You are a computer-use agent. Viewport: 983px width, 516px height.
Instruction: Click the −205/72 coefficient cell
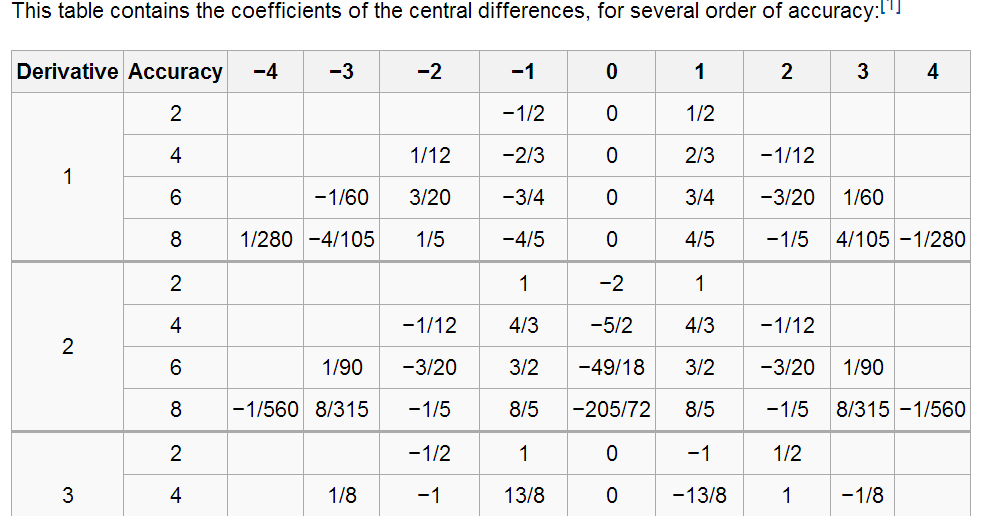(x=611, y=409)
